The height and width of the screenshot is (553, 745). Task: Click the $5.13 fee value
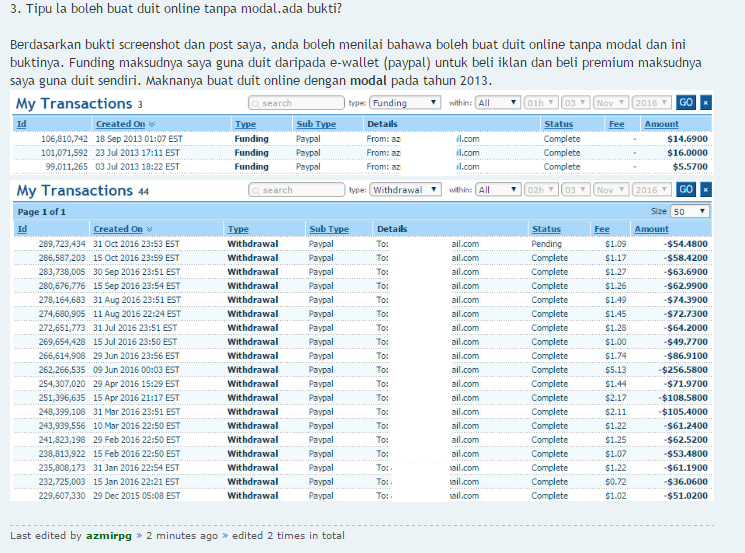pyautogui.click(x=615, y=370)
